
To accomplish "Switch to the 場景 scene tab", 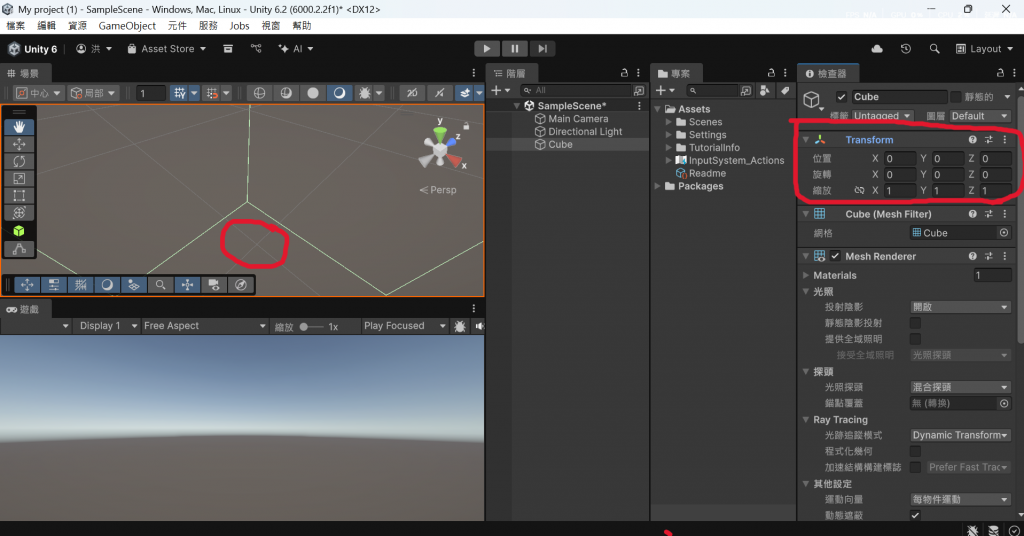I will pyautogui.click(x=24, y=74).
